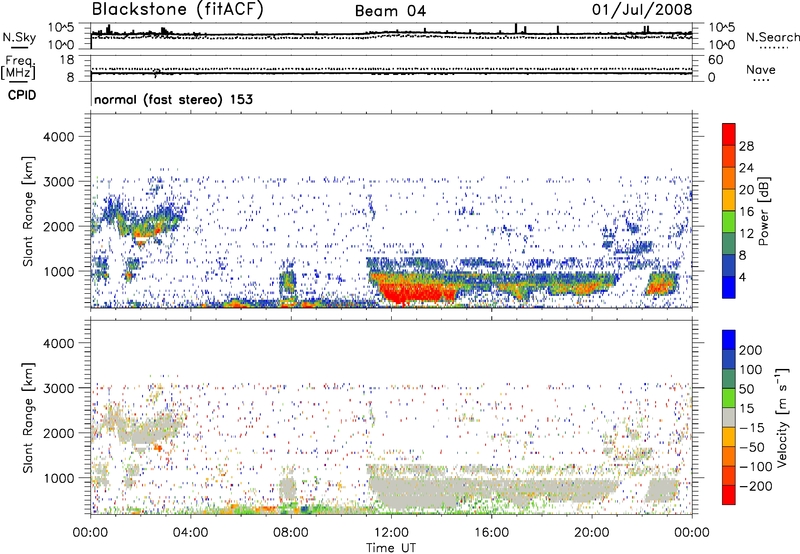Select the 28 label on the power color bar
The width and height of the screenshot is (800, 554).
coord(746,146)
